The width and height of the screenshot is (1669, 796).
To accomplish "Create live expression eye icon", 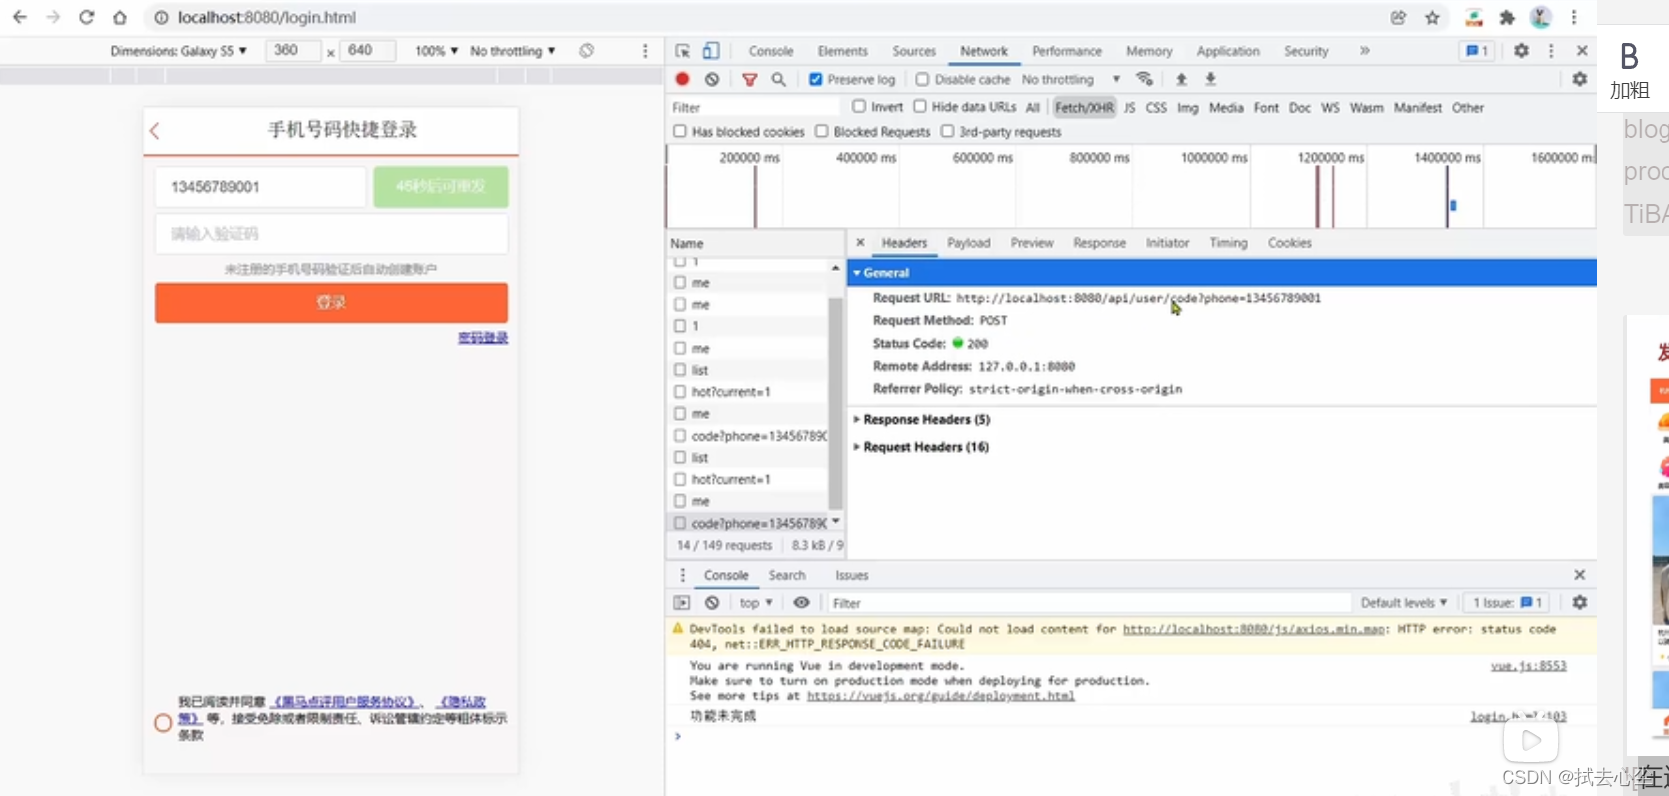I will [x=802, y=603].
